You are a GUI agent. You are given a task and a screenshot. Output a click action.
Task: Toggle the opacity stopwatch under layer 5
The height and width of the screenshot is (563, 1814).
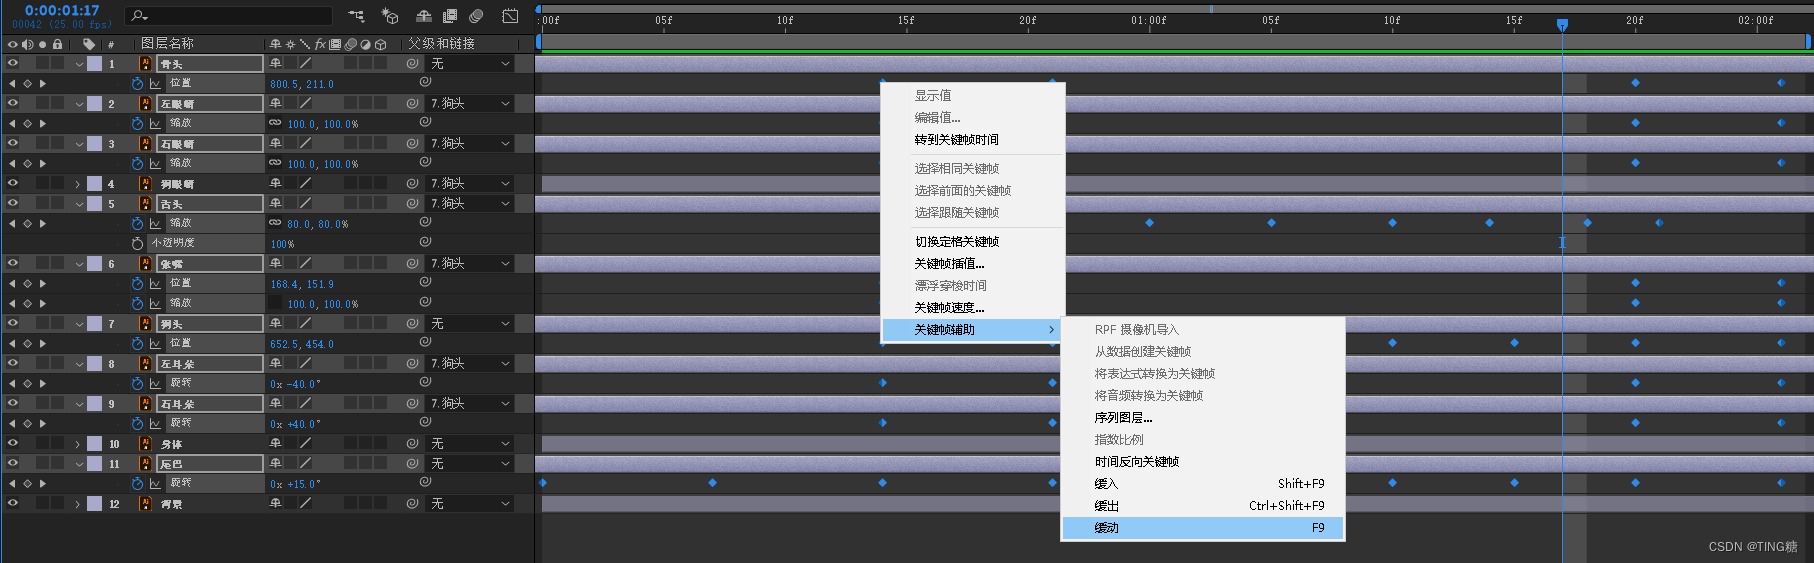tap(137, 244)
